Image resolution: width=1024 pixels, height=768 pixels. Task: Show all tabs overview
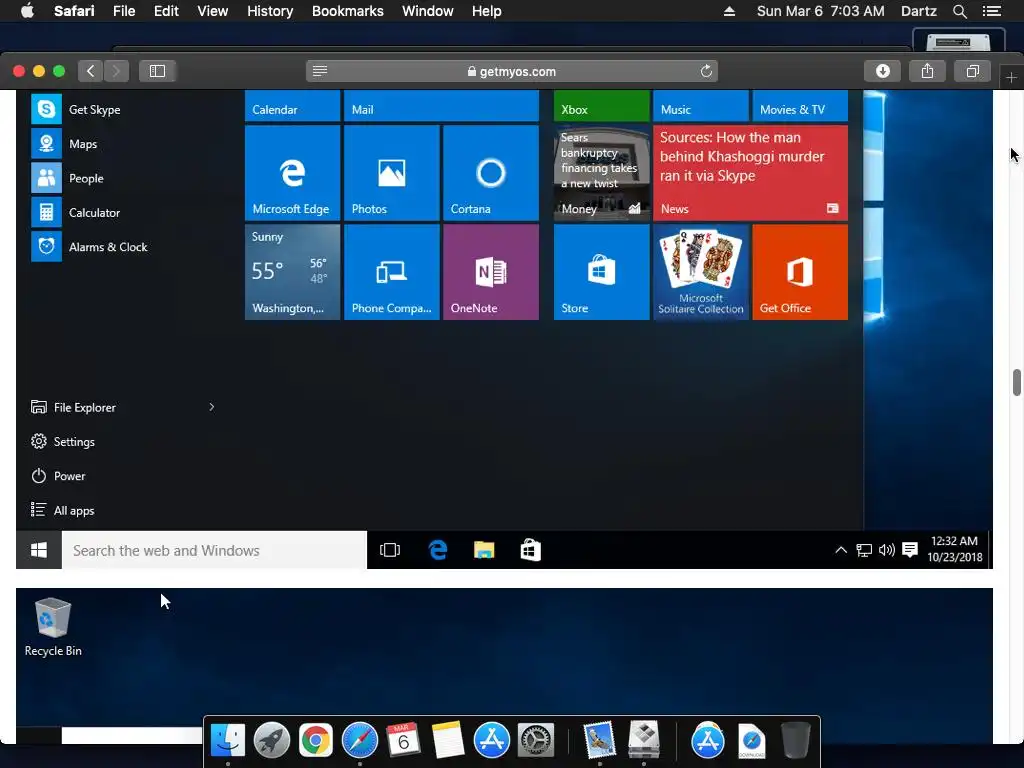[x=972, y=71]
